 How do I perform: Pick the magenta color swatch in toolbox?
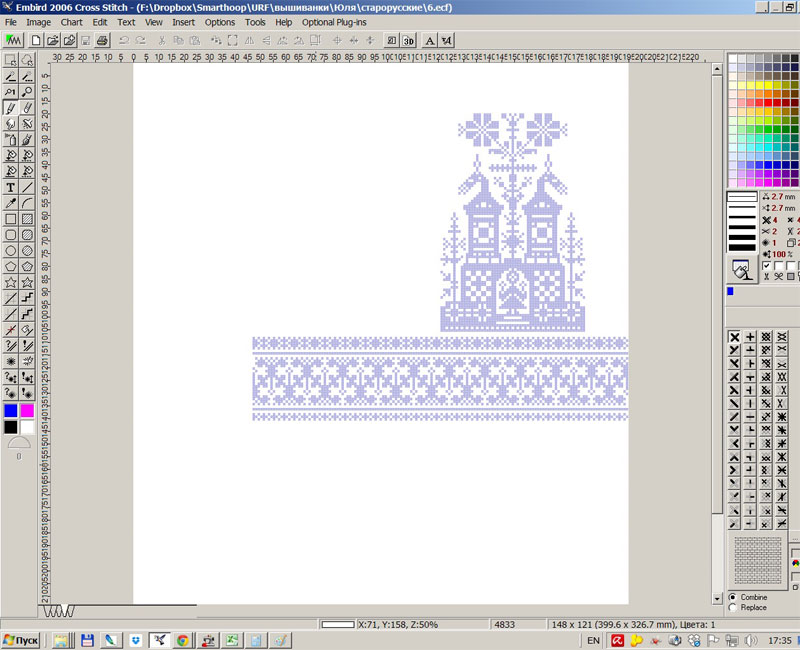tap(27, 410)
